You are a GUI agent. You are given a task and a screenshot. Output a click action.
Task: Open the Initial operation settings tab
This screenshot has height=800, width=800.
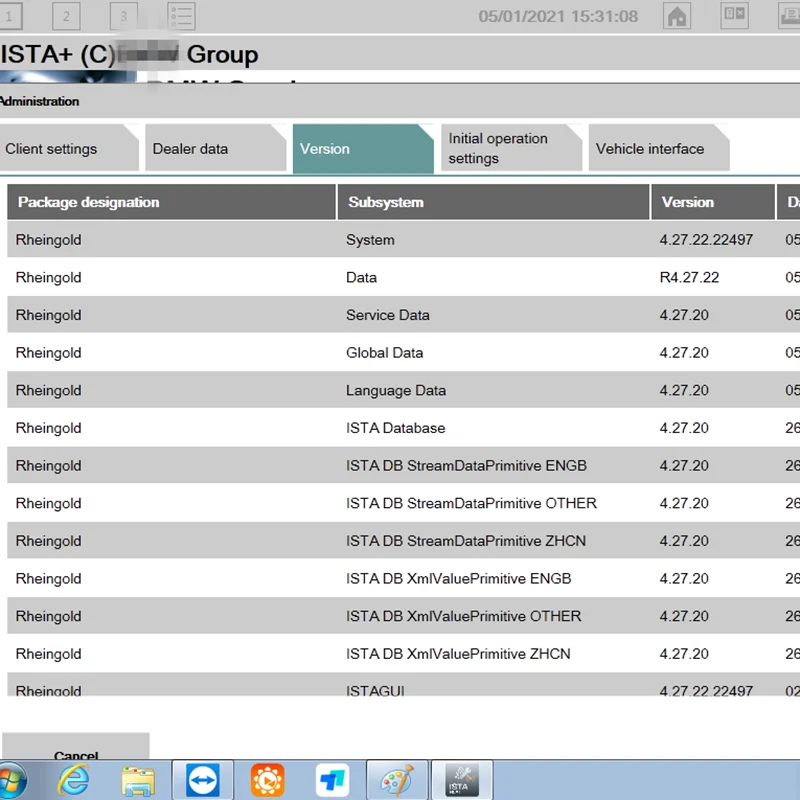(511, 148)
